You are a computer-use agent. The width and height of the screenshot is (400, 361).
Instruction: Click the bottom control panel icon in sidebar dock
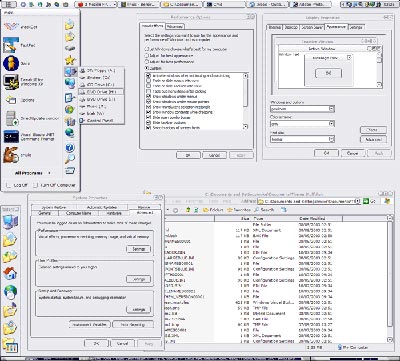(10, 345)
